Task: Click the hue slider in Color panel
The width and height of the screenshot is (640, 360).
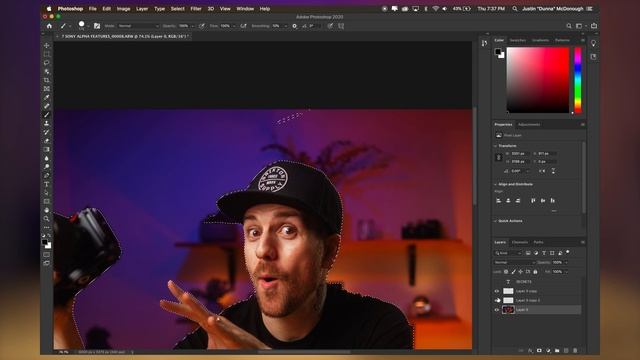Action: (x=578, y=80)
